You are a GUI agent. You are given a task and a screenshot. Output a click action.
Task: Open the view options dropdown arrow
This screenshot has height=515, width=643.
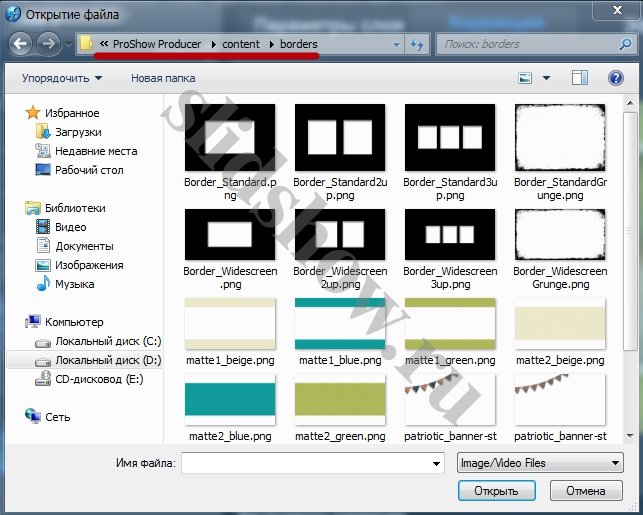546,78
